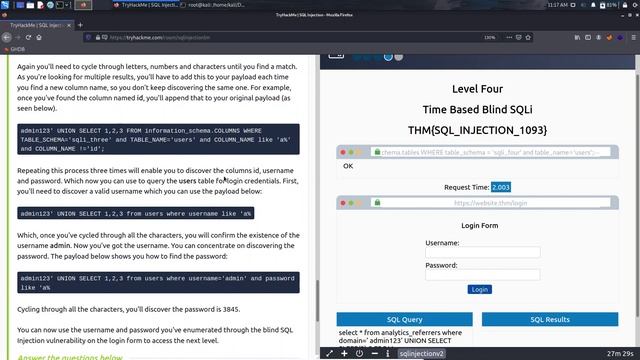Click the OK response text
This screenshot has height=360, width=640.
click(x=348, y=166)
